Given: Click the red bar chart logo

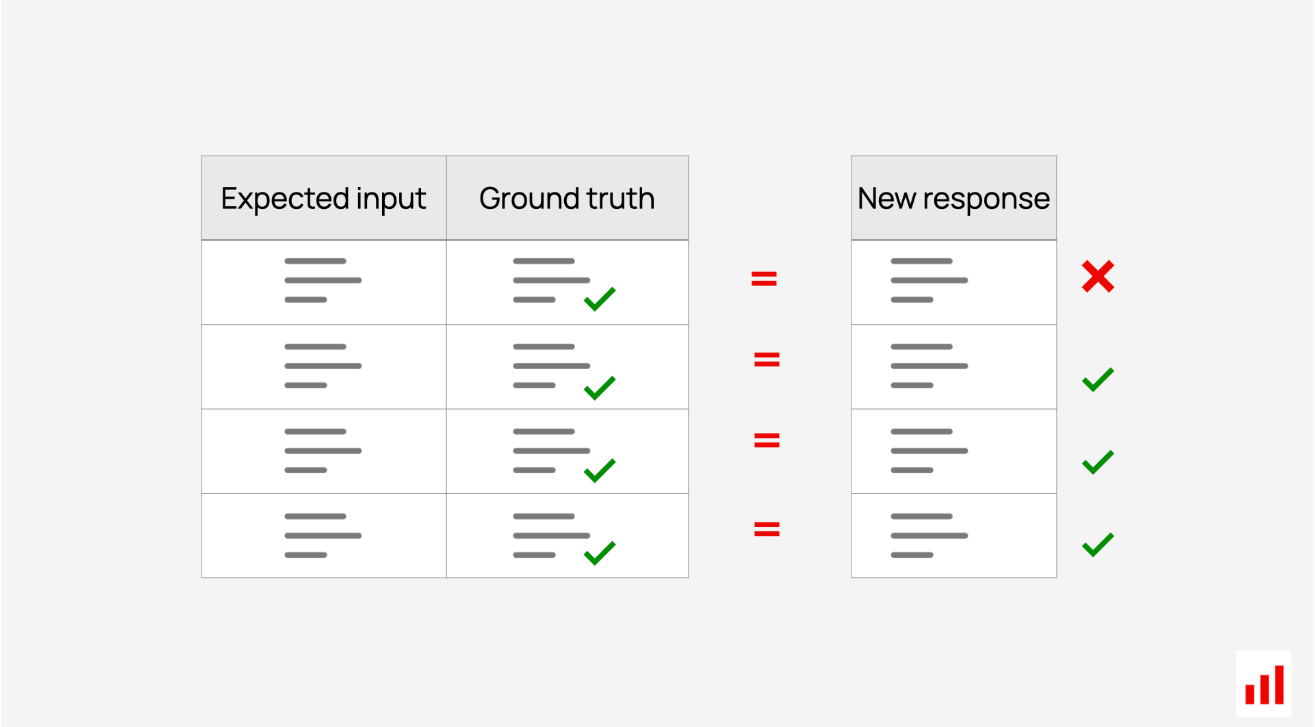Looking at the screenshot, I should pos(1264,684).
